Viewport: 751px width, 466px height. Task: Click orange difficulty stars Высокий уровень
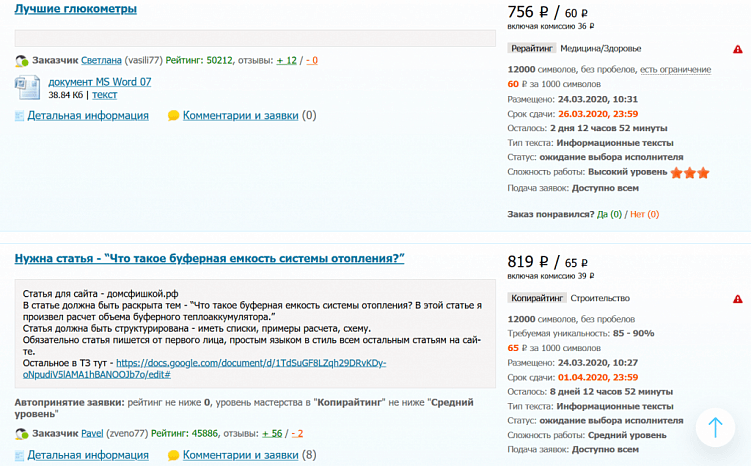tap(690, 173)
